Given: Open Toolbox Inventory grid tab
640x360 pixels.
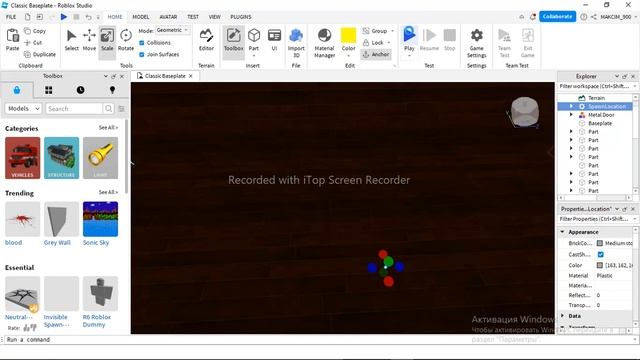Looking at the screenshot, I should click(x=49, y=90).
